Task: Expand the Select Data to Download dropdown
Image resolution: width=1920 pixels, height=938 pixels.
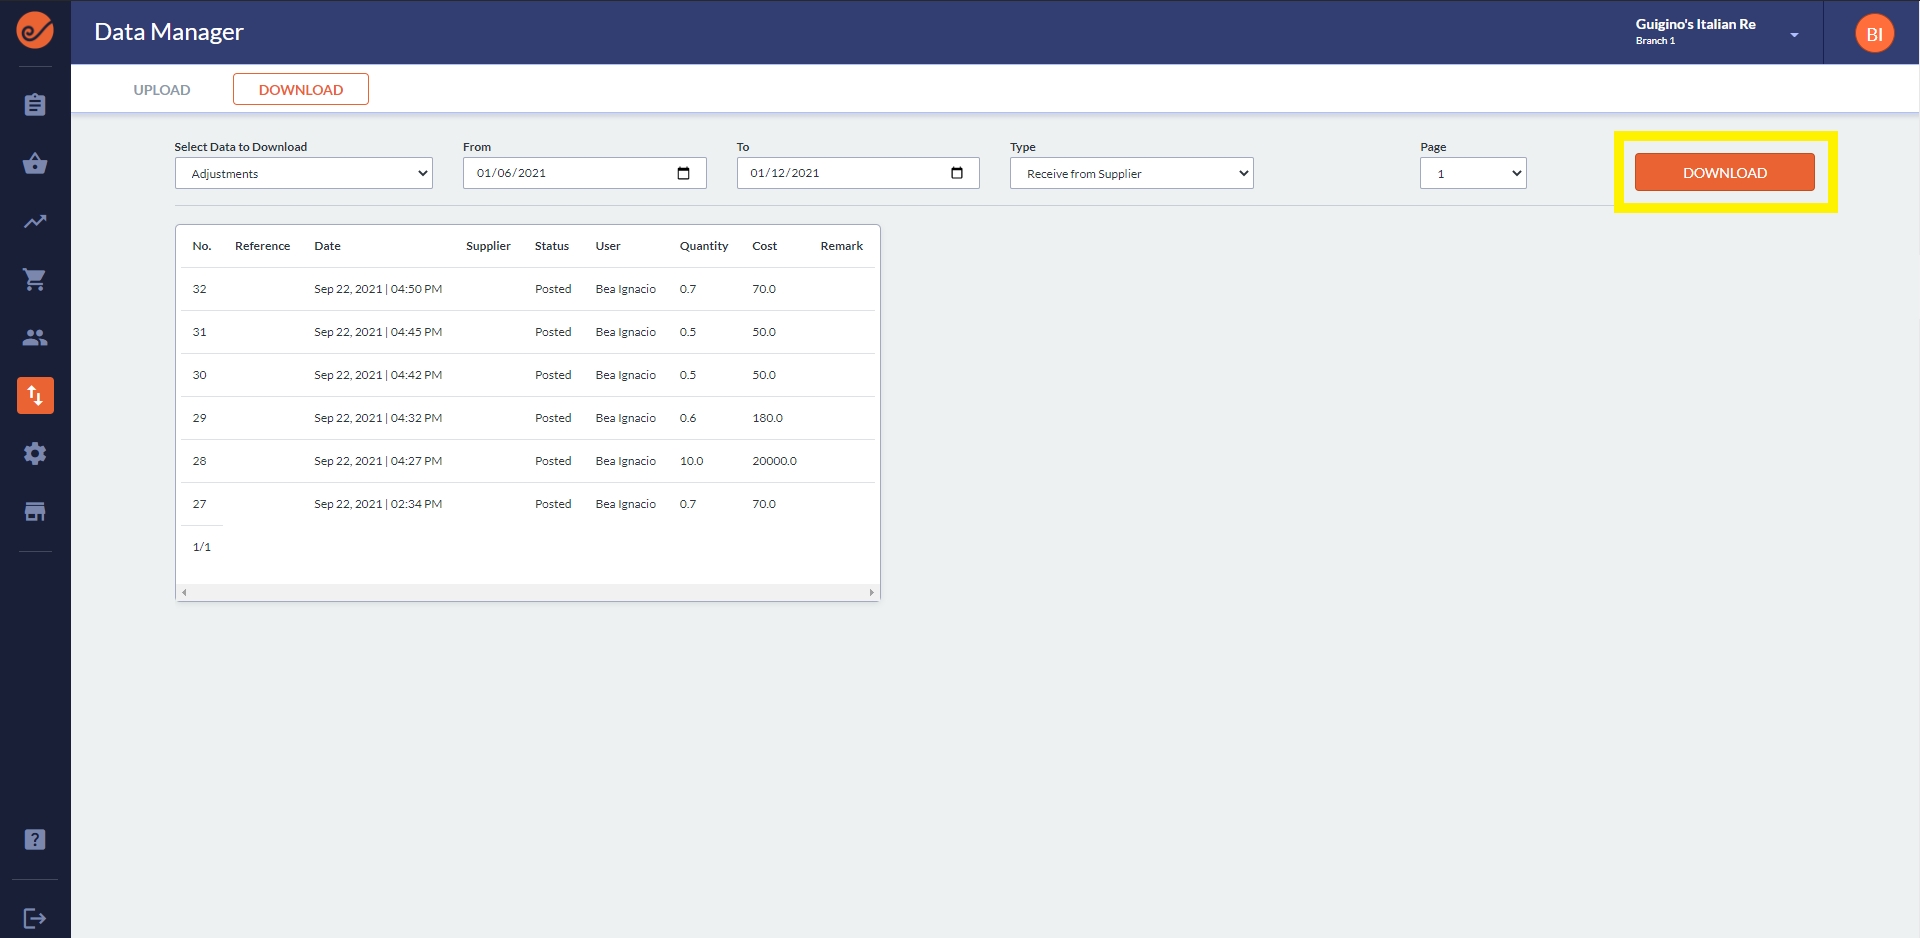Action: point(304,173)
